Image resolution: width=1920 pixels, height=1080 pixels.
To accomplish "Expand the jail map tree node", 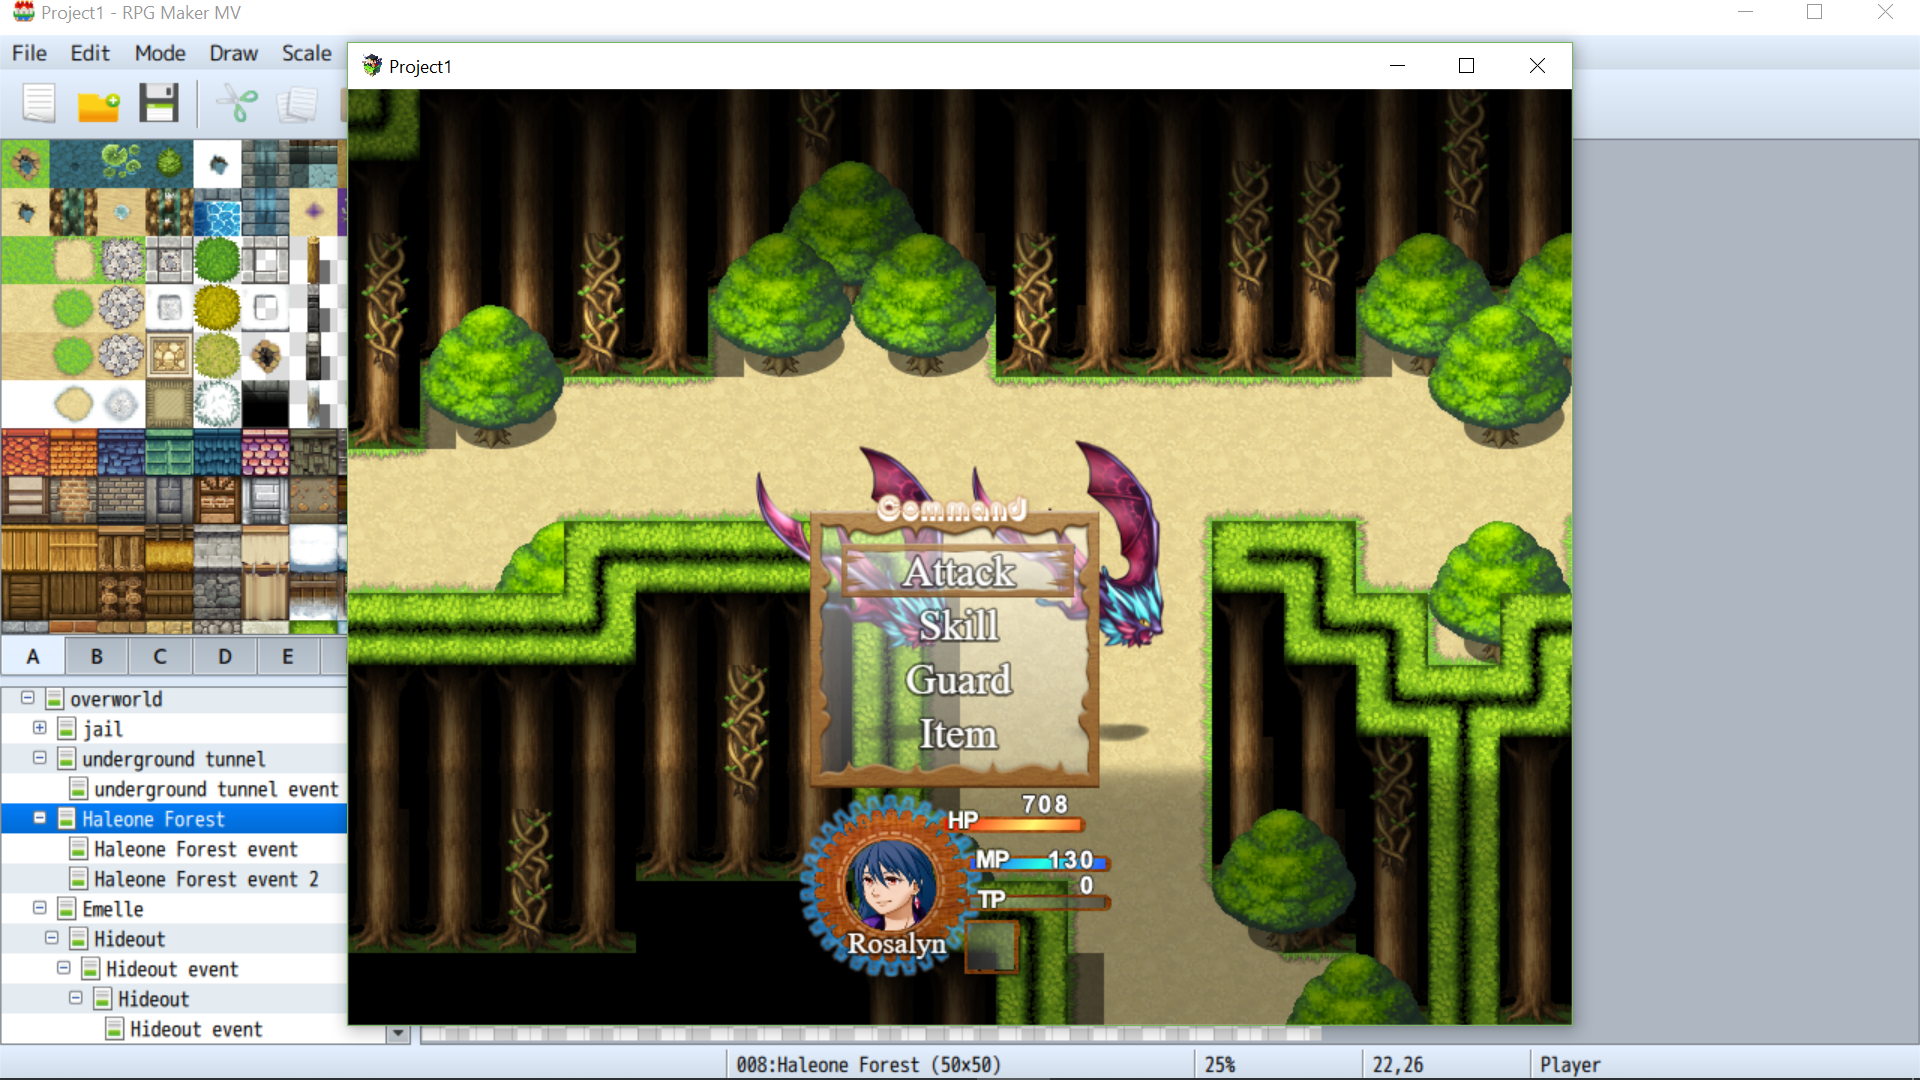I will [40, 728].
